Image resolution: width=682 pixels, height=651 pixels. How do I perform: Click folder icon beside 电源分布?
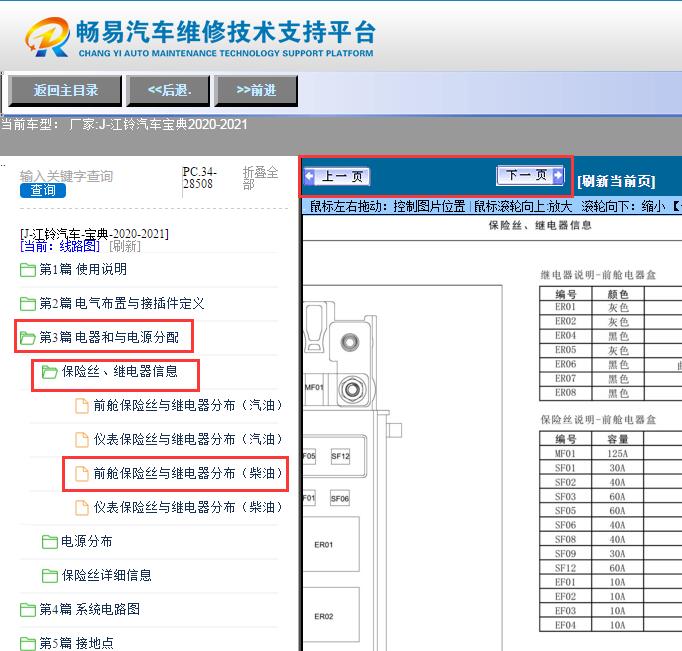click(50, 542)
